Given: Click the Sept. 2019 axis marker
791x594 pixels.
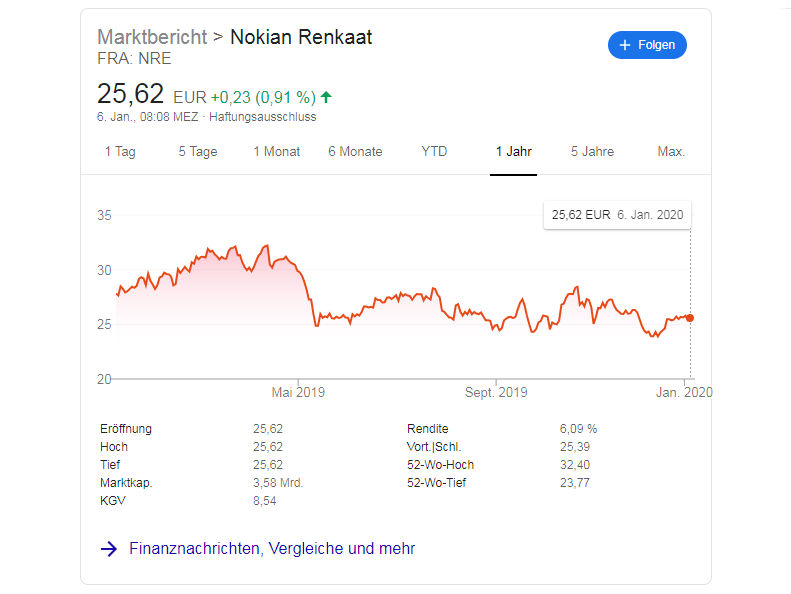Looking at the screenshot, I should pos(496,392).
